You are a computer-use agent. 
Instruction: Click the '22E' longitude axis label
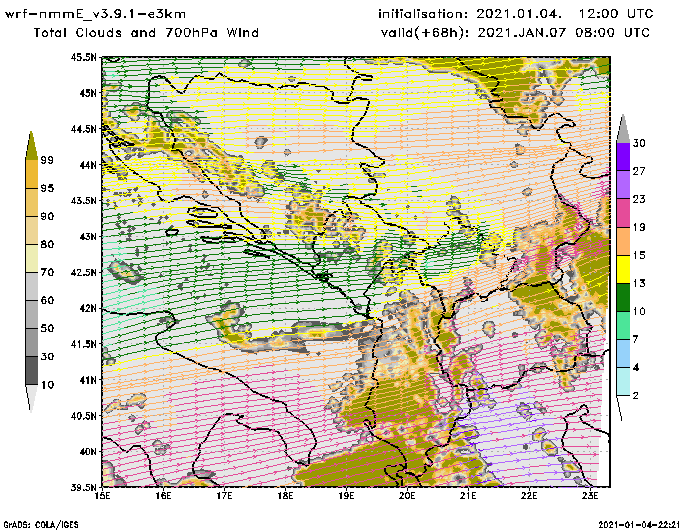click(x=529, y=496)
